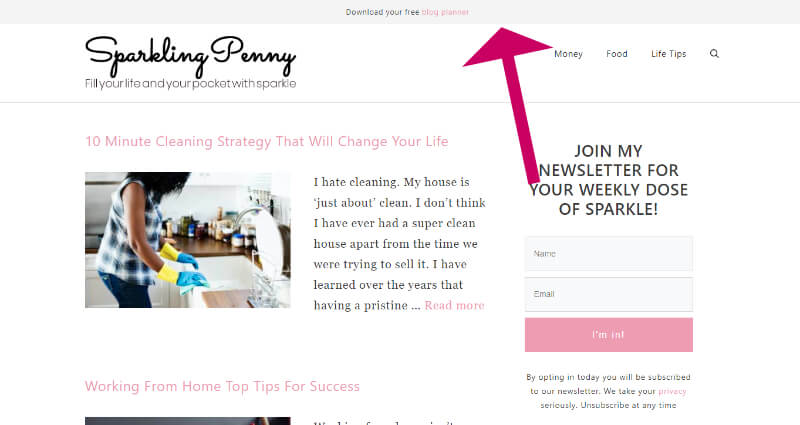Focus the Email input field
This screenshot has width=800, height=425.
tap(609, 294)
